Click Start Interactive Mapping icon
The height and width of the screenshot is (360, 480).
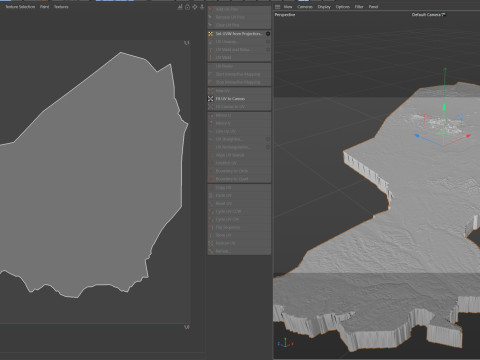tap(210, 74)
